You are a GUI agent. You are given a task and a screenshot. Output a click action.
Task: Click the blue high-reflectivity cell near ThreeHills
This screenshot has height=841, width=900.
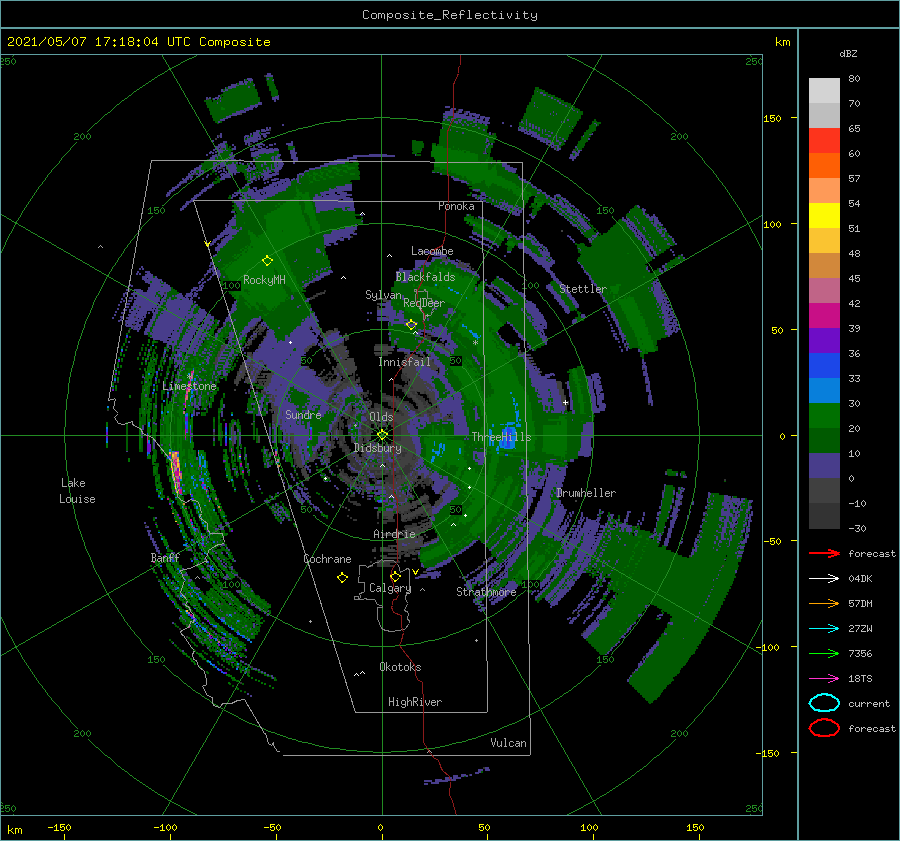click(508, 436)
